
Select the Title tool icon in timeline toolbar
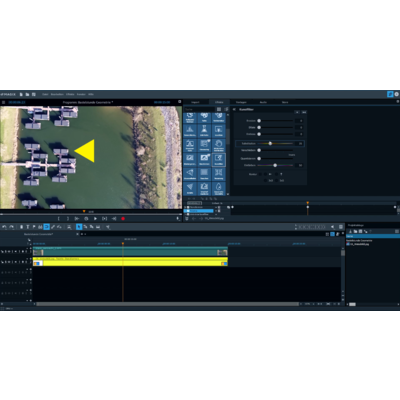[x=28, y=227]
